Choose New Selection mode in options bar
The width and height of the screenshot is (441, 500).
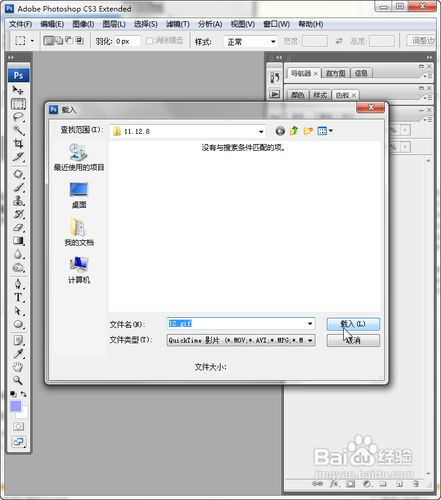(x=49, y=41)
